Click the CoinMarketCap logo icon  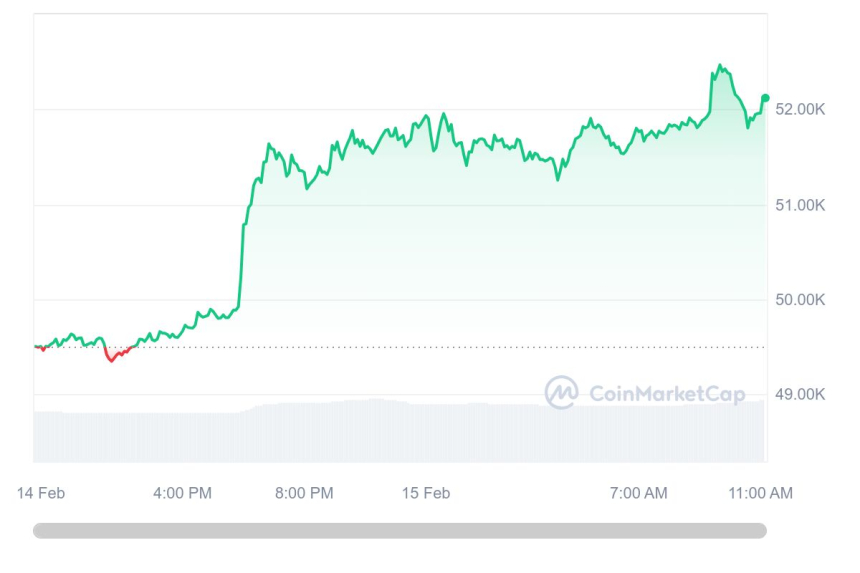point(561,392)
